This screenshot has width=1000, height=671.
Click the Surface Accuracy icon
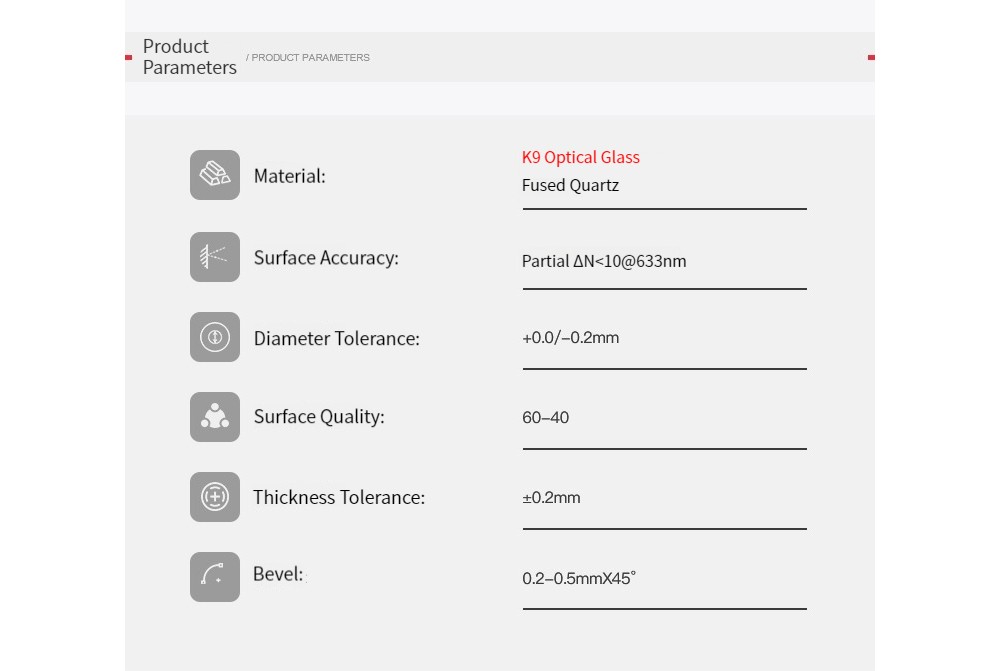point(215,257)
